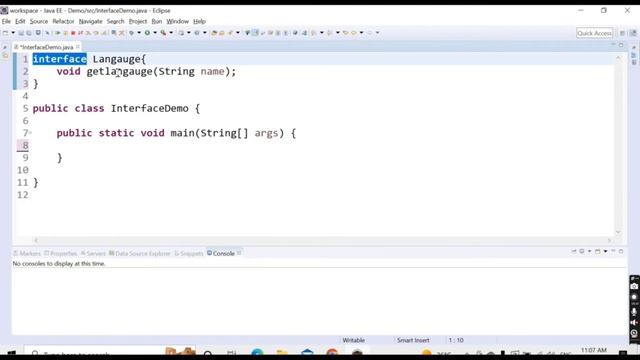The image size is (640, 360).
Task: Maximize the Console panel
Action: coord(621,251)
